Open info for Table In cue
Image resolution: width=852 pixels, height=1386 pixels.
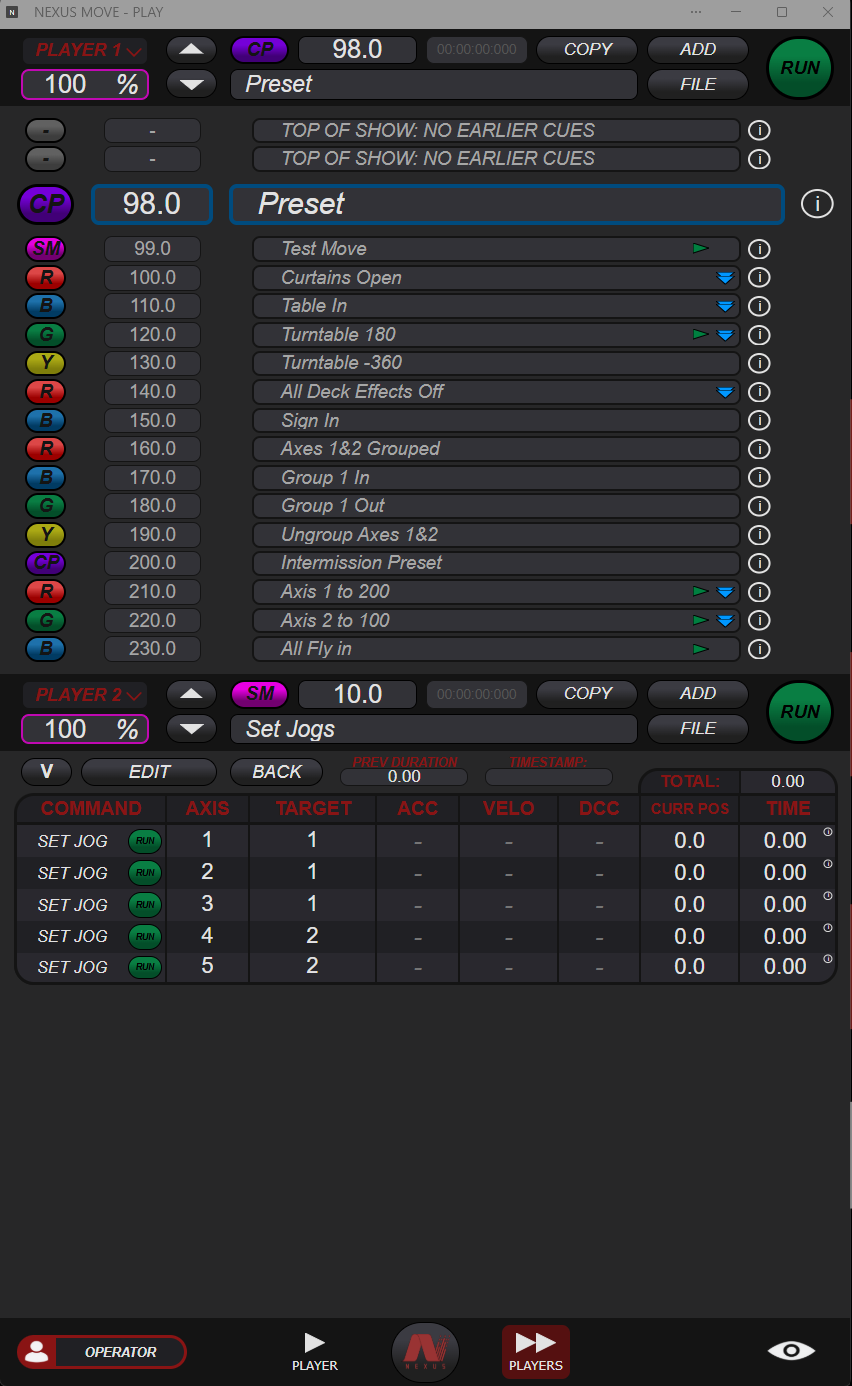[x=759, y=306]
